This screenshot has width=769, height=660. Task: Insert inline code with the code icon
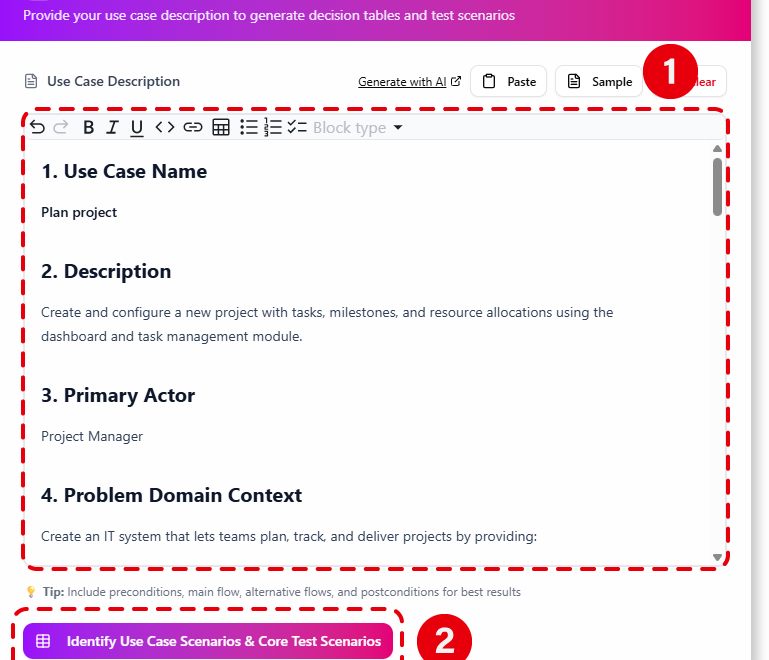pos(165,127)
